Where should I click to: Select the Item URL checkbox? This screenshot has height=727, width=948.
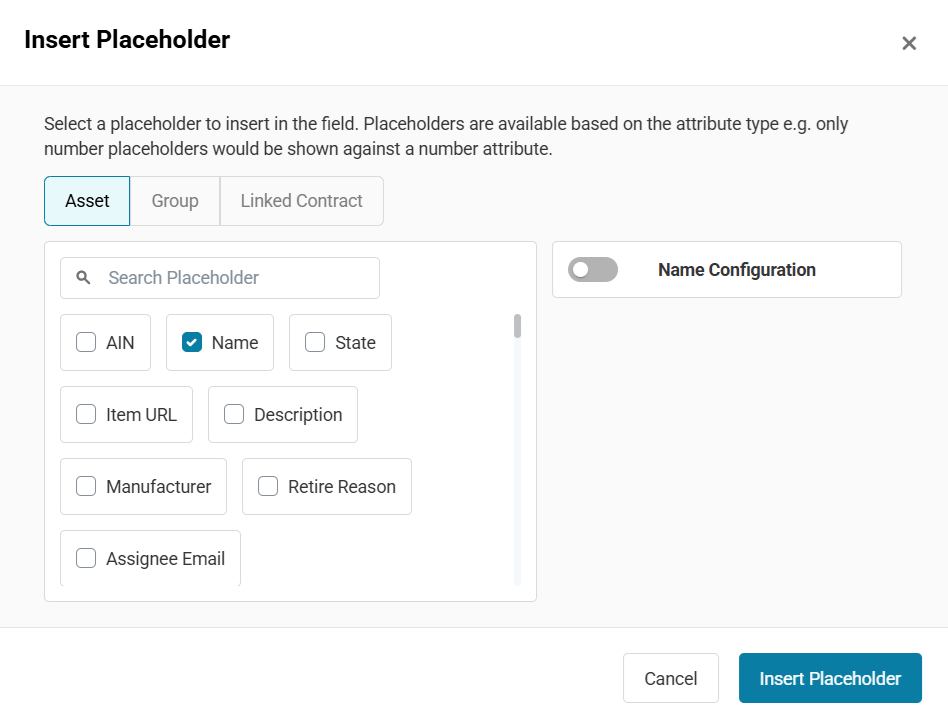[x=87, y=414]
